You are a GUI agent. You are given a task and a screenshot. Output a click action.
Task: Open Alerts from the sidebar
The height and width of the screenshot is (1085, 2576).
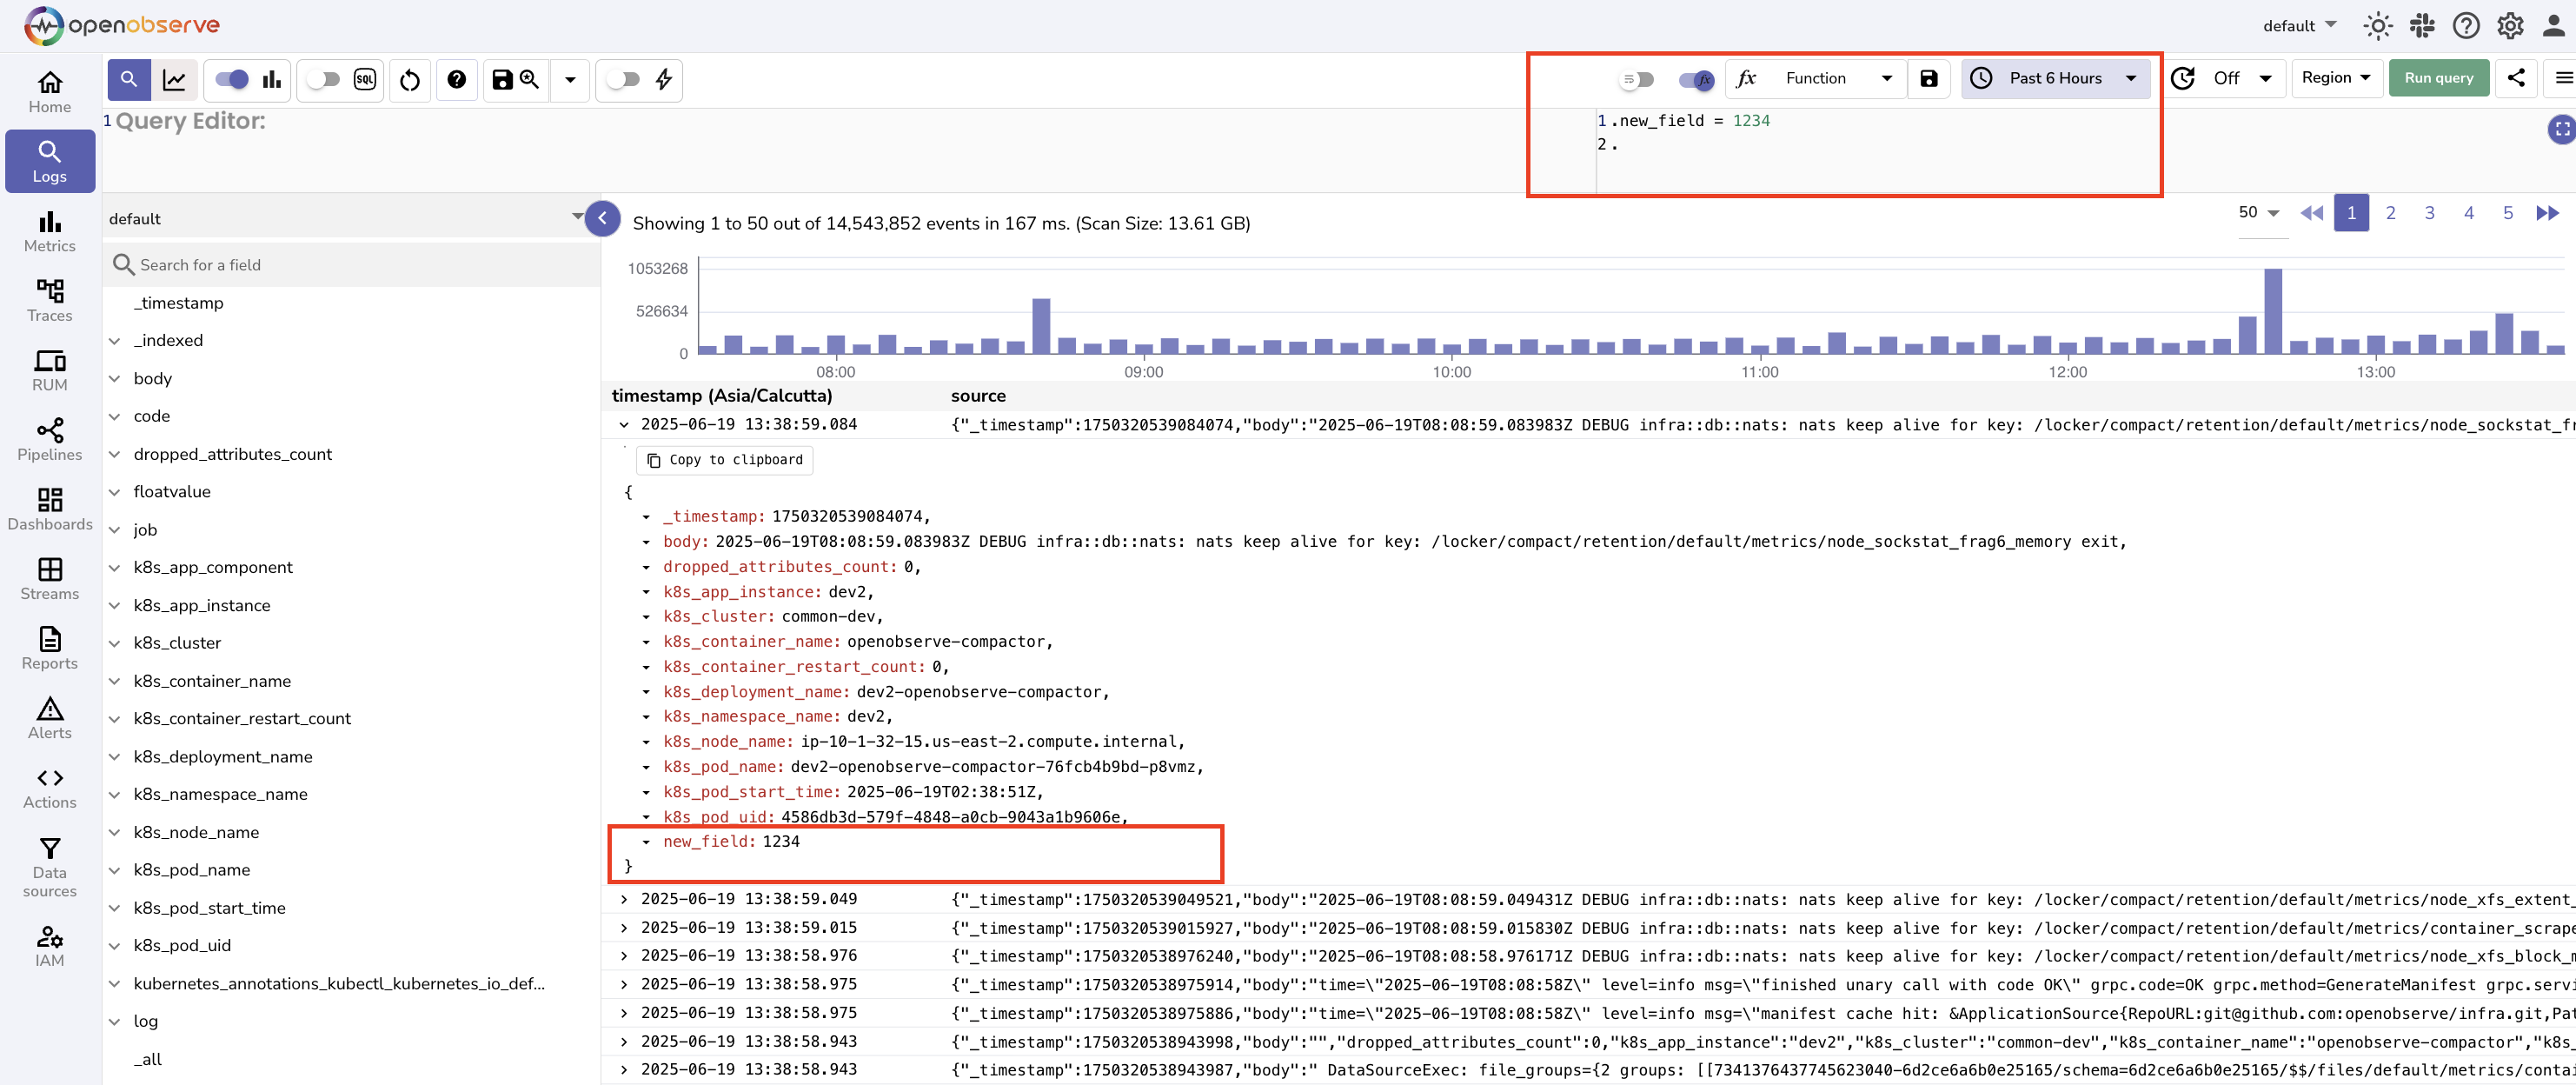click(x=49, y=718)
